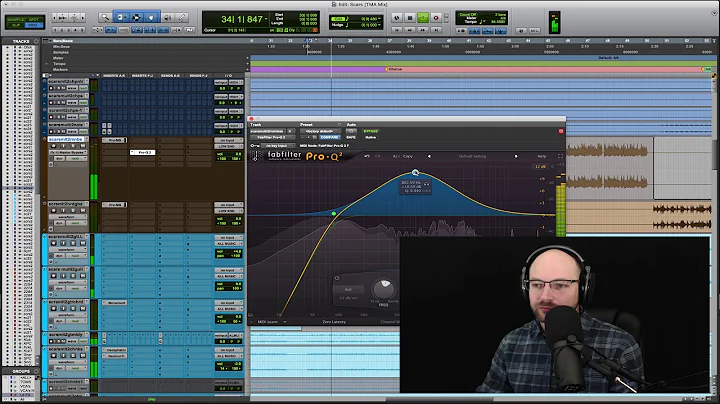Image resolution: width=720 pixels, height=404 pixels.
Task: Click Return to Zero button
Action: pyautogui.click(x=397, y=30)
